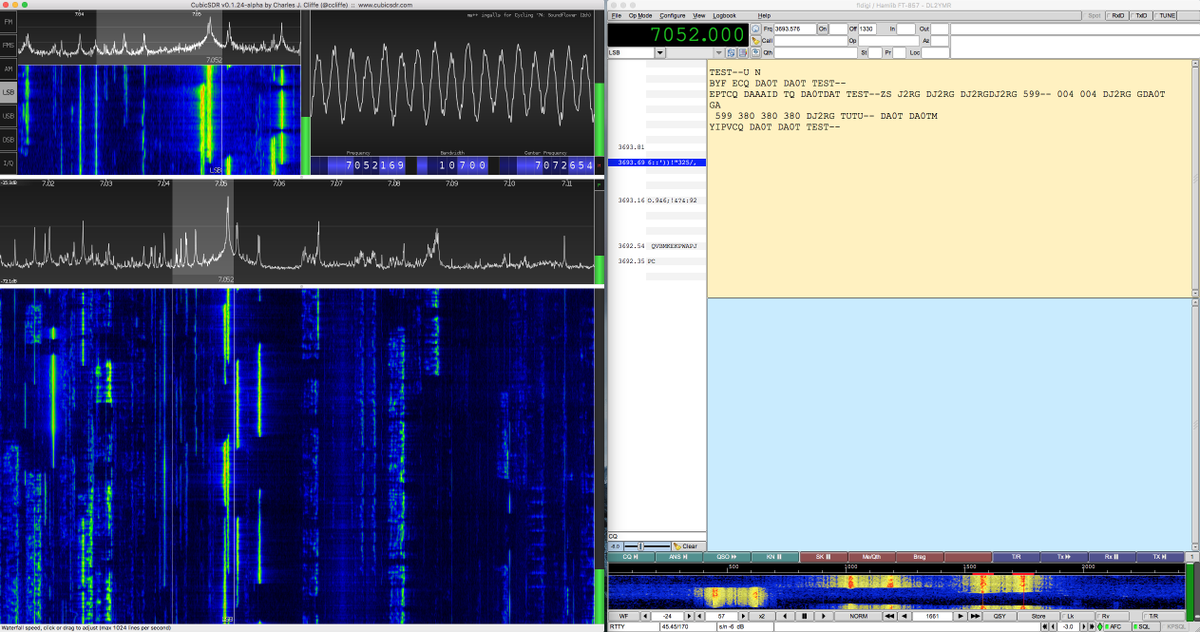Toggle the Rv reverse checkbox
Screen dimensions: 1200x632
click(x=1111, y=616)
